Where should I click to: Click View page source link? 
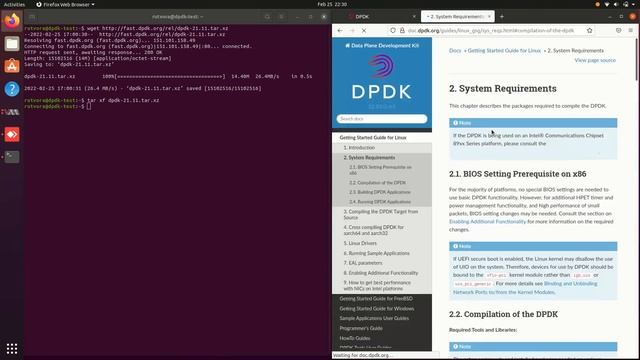click(x=595, y=60)
